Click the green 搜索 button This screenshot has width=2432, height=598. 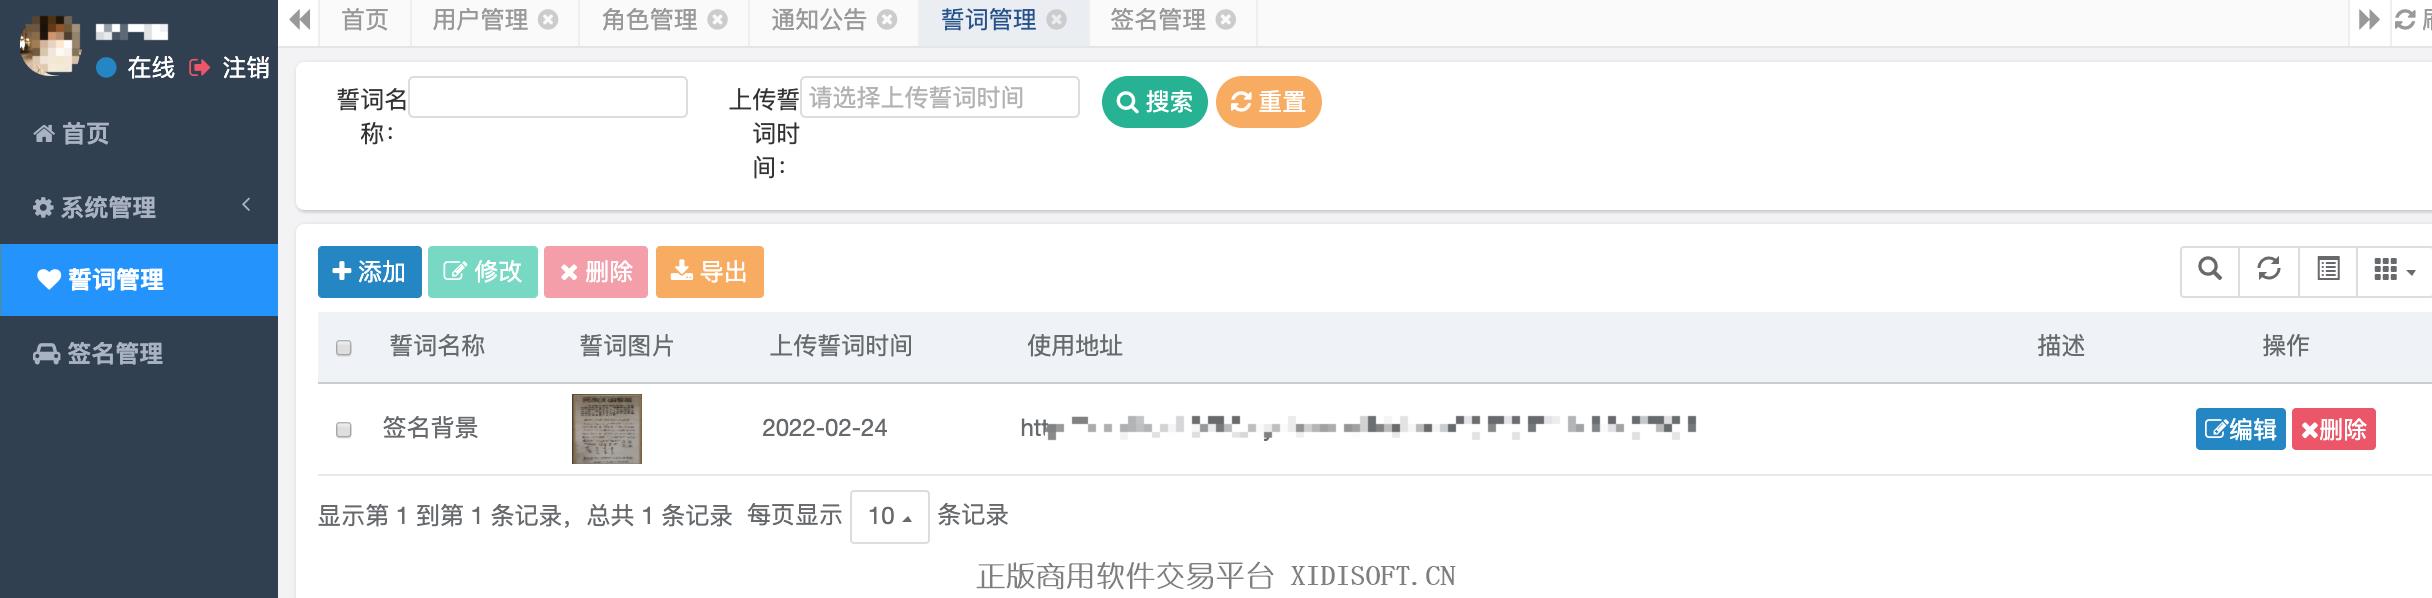tap(1154, 102)
